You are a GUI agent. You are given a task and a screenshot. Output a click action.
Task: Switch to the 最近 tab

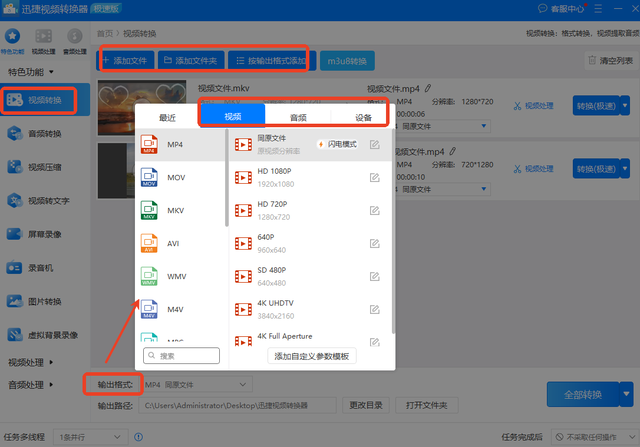pos(167,118)
